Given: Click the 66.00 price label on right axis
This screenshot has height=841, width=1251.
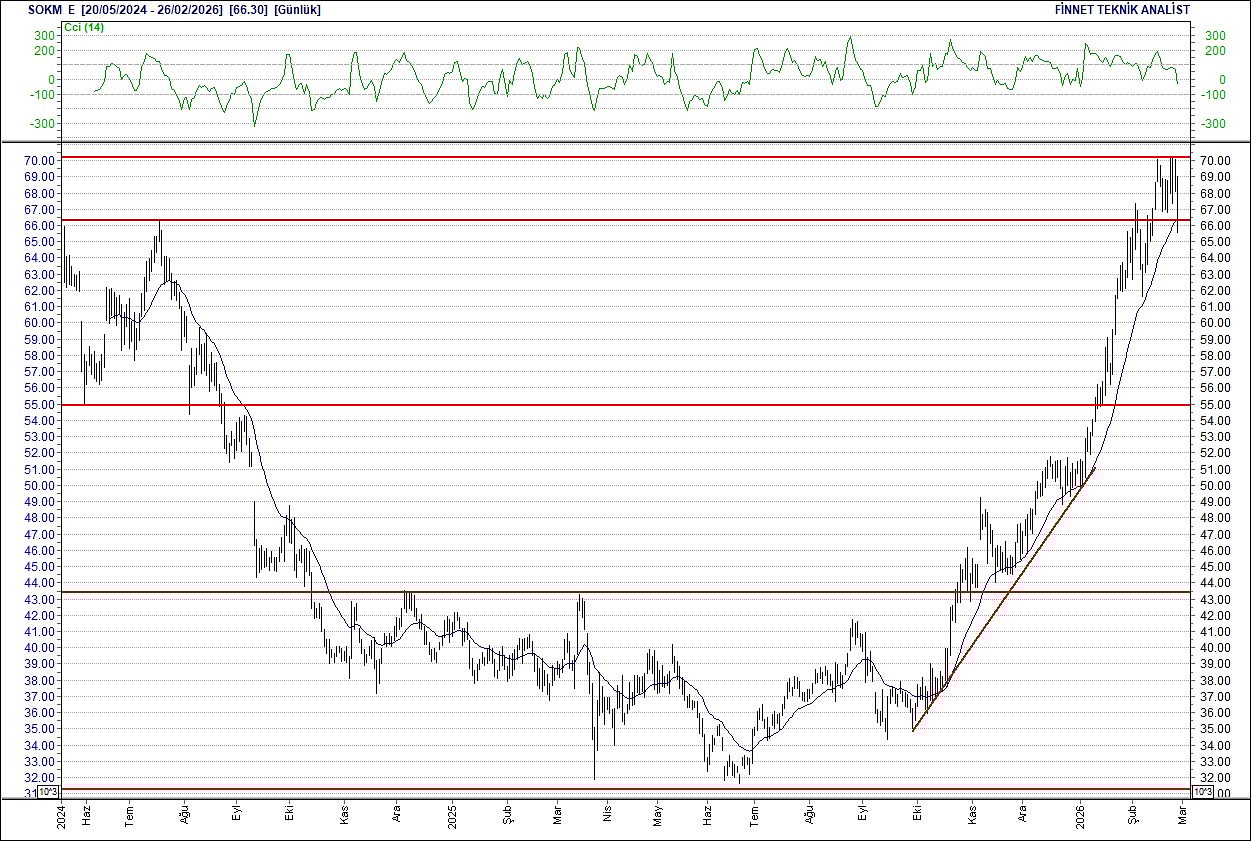Looking at the screenshot, I should 1215,225.
